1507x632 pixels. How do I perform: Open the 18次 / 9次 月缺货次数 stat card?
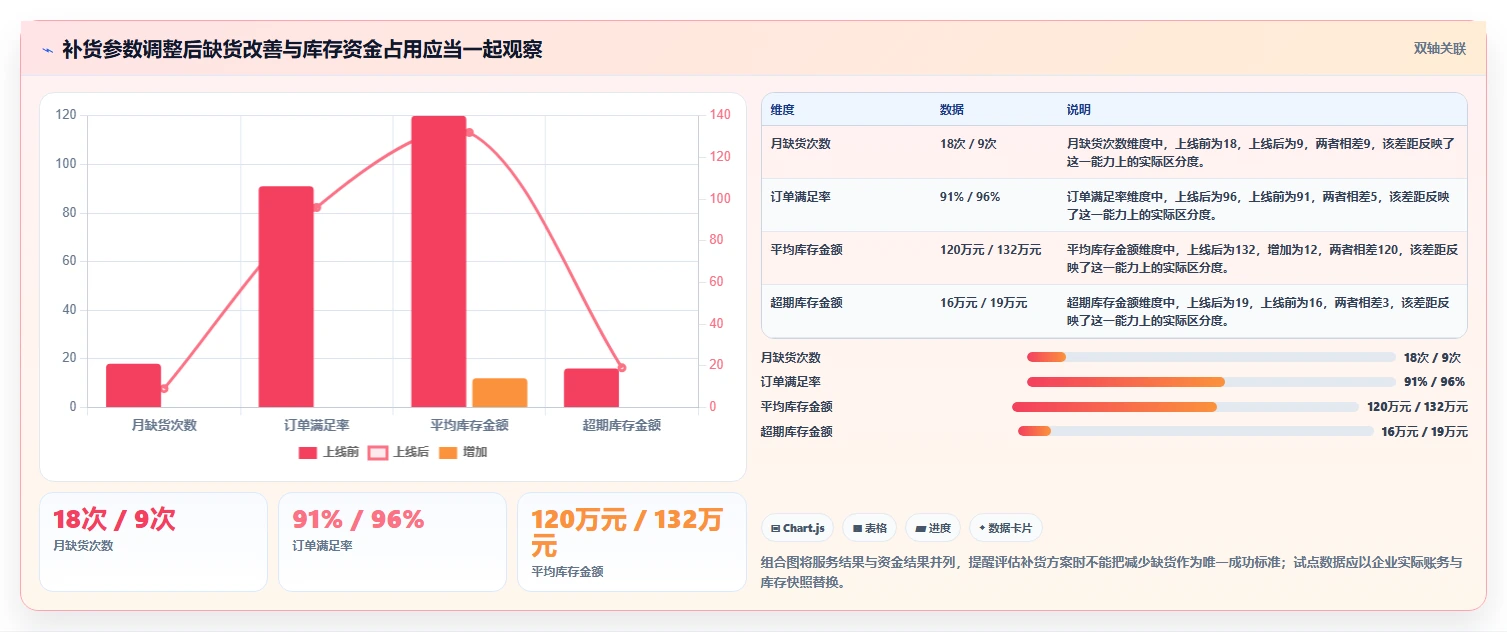153,542
